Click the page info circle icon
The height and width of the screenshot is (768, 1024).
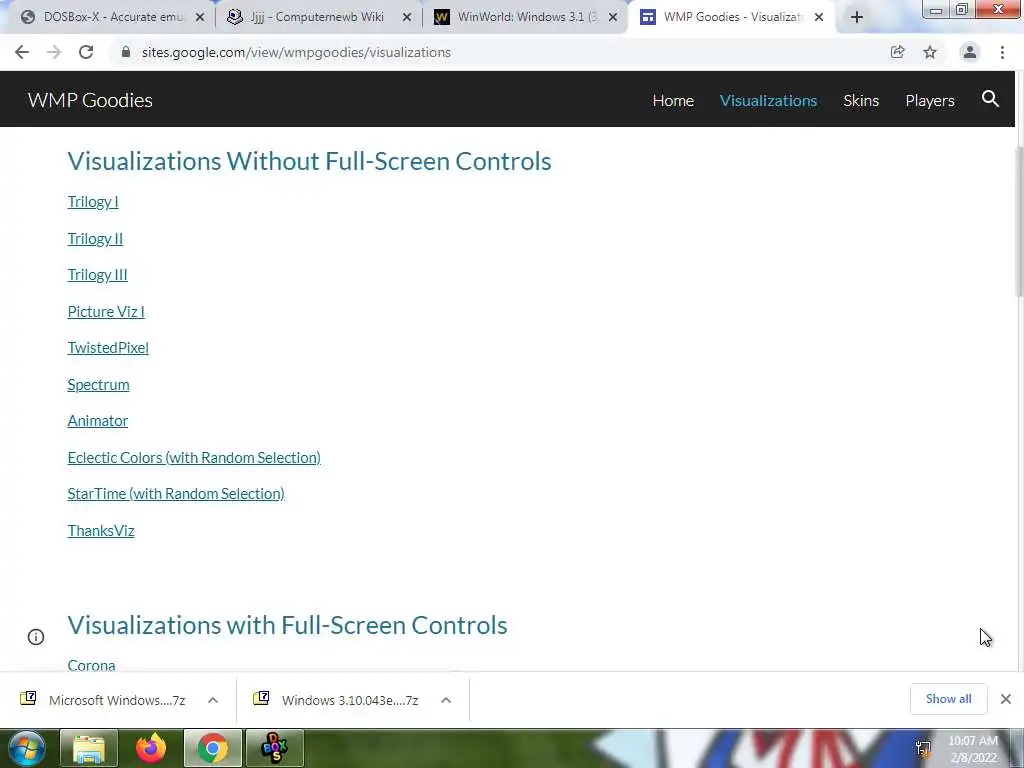point(36,637)
